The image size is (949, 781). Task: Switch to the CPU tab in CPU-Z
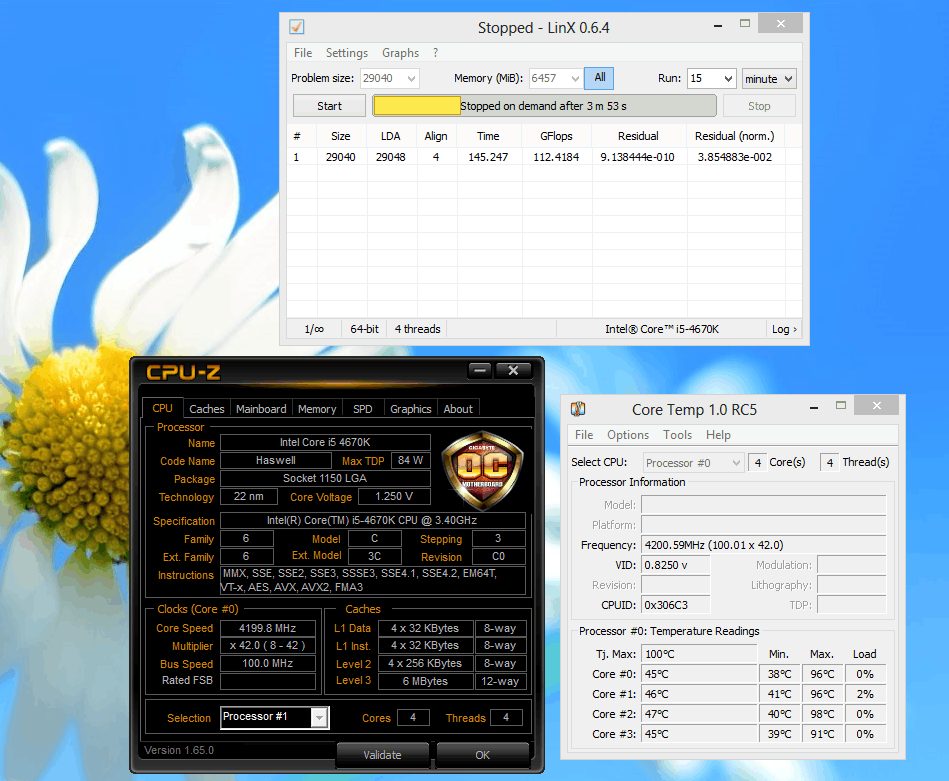coord(162,408)
